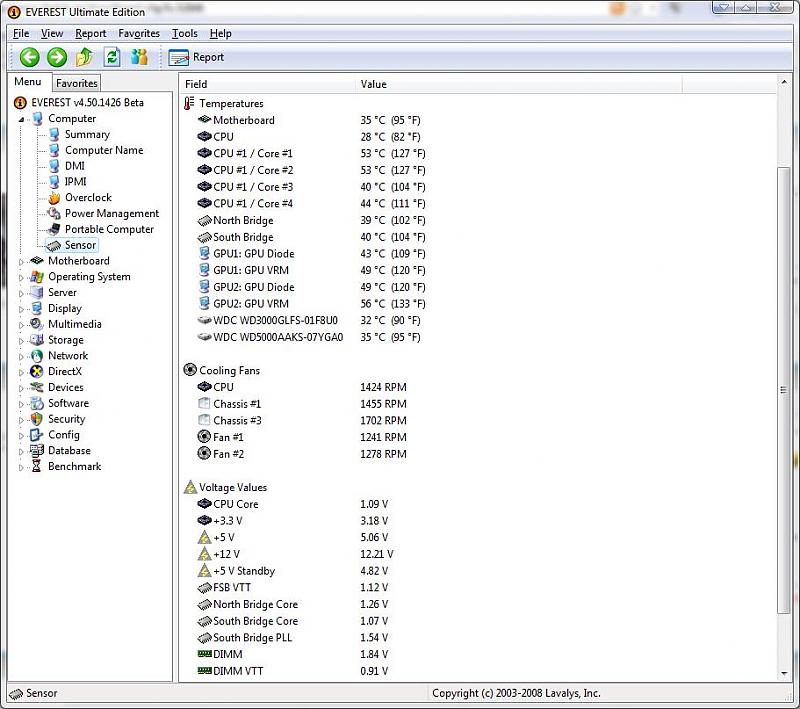Select the 'GPU2: GPU VRM' temperature row

(x=311, y=304)
